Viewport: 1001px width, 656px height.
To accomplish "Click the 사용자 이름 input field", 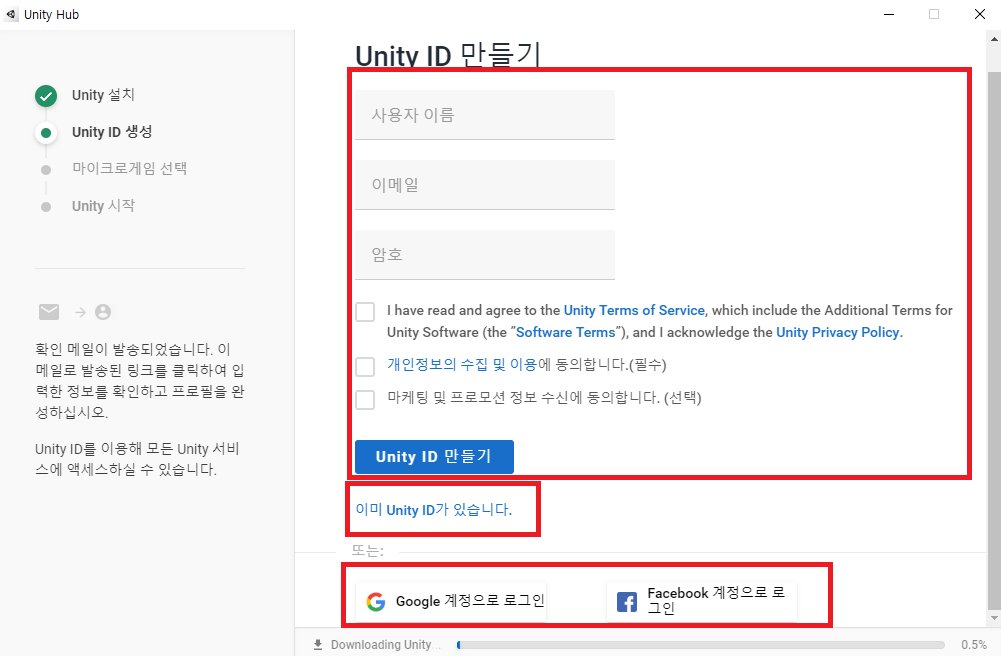I will click(485, 115).
